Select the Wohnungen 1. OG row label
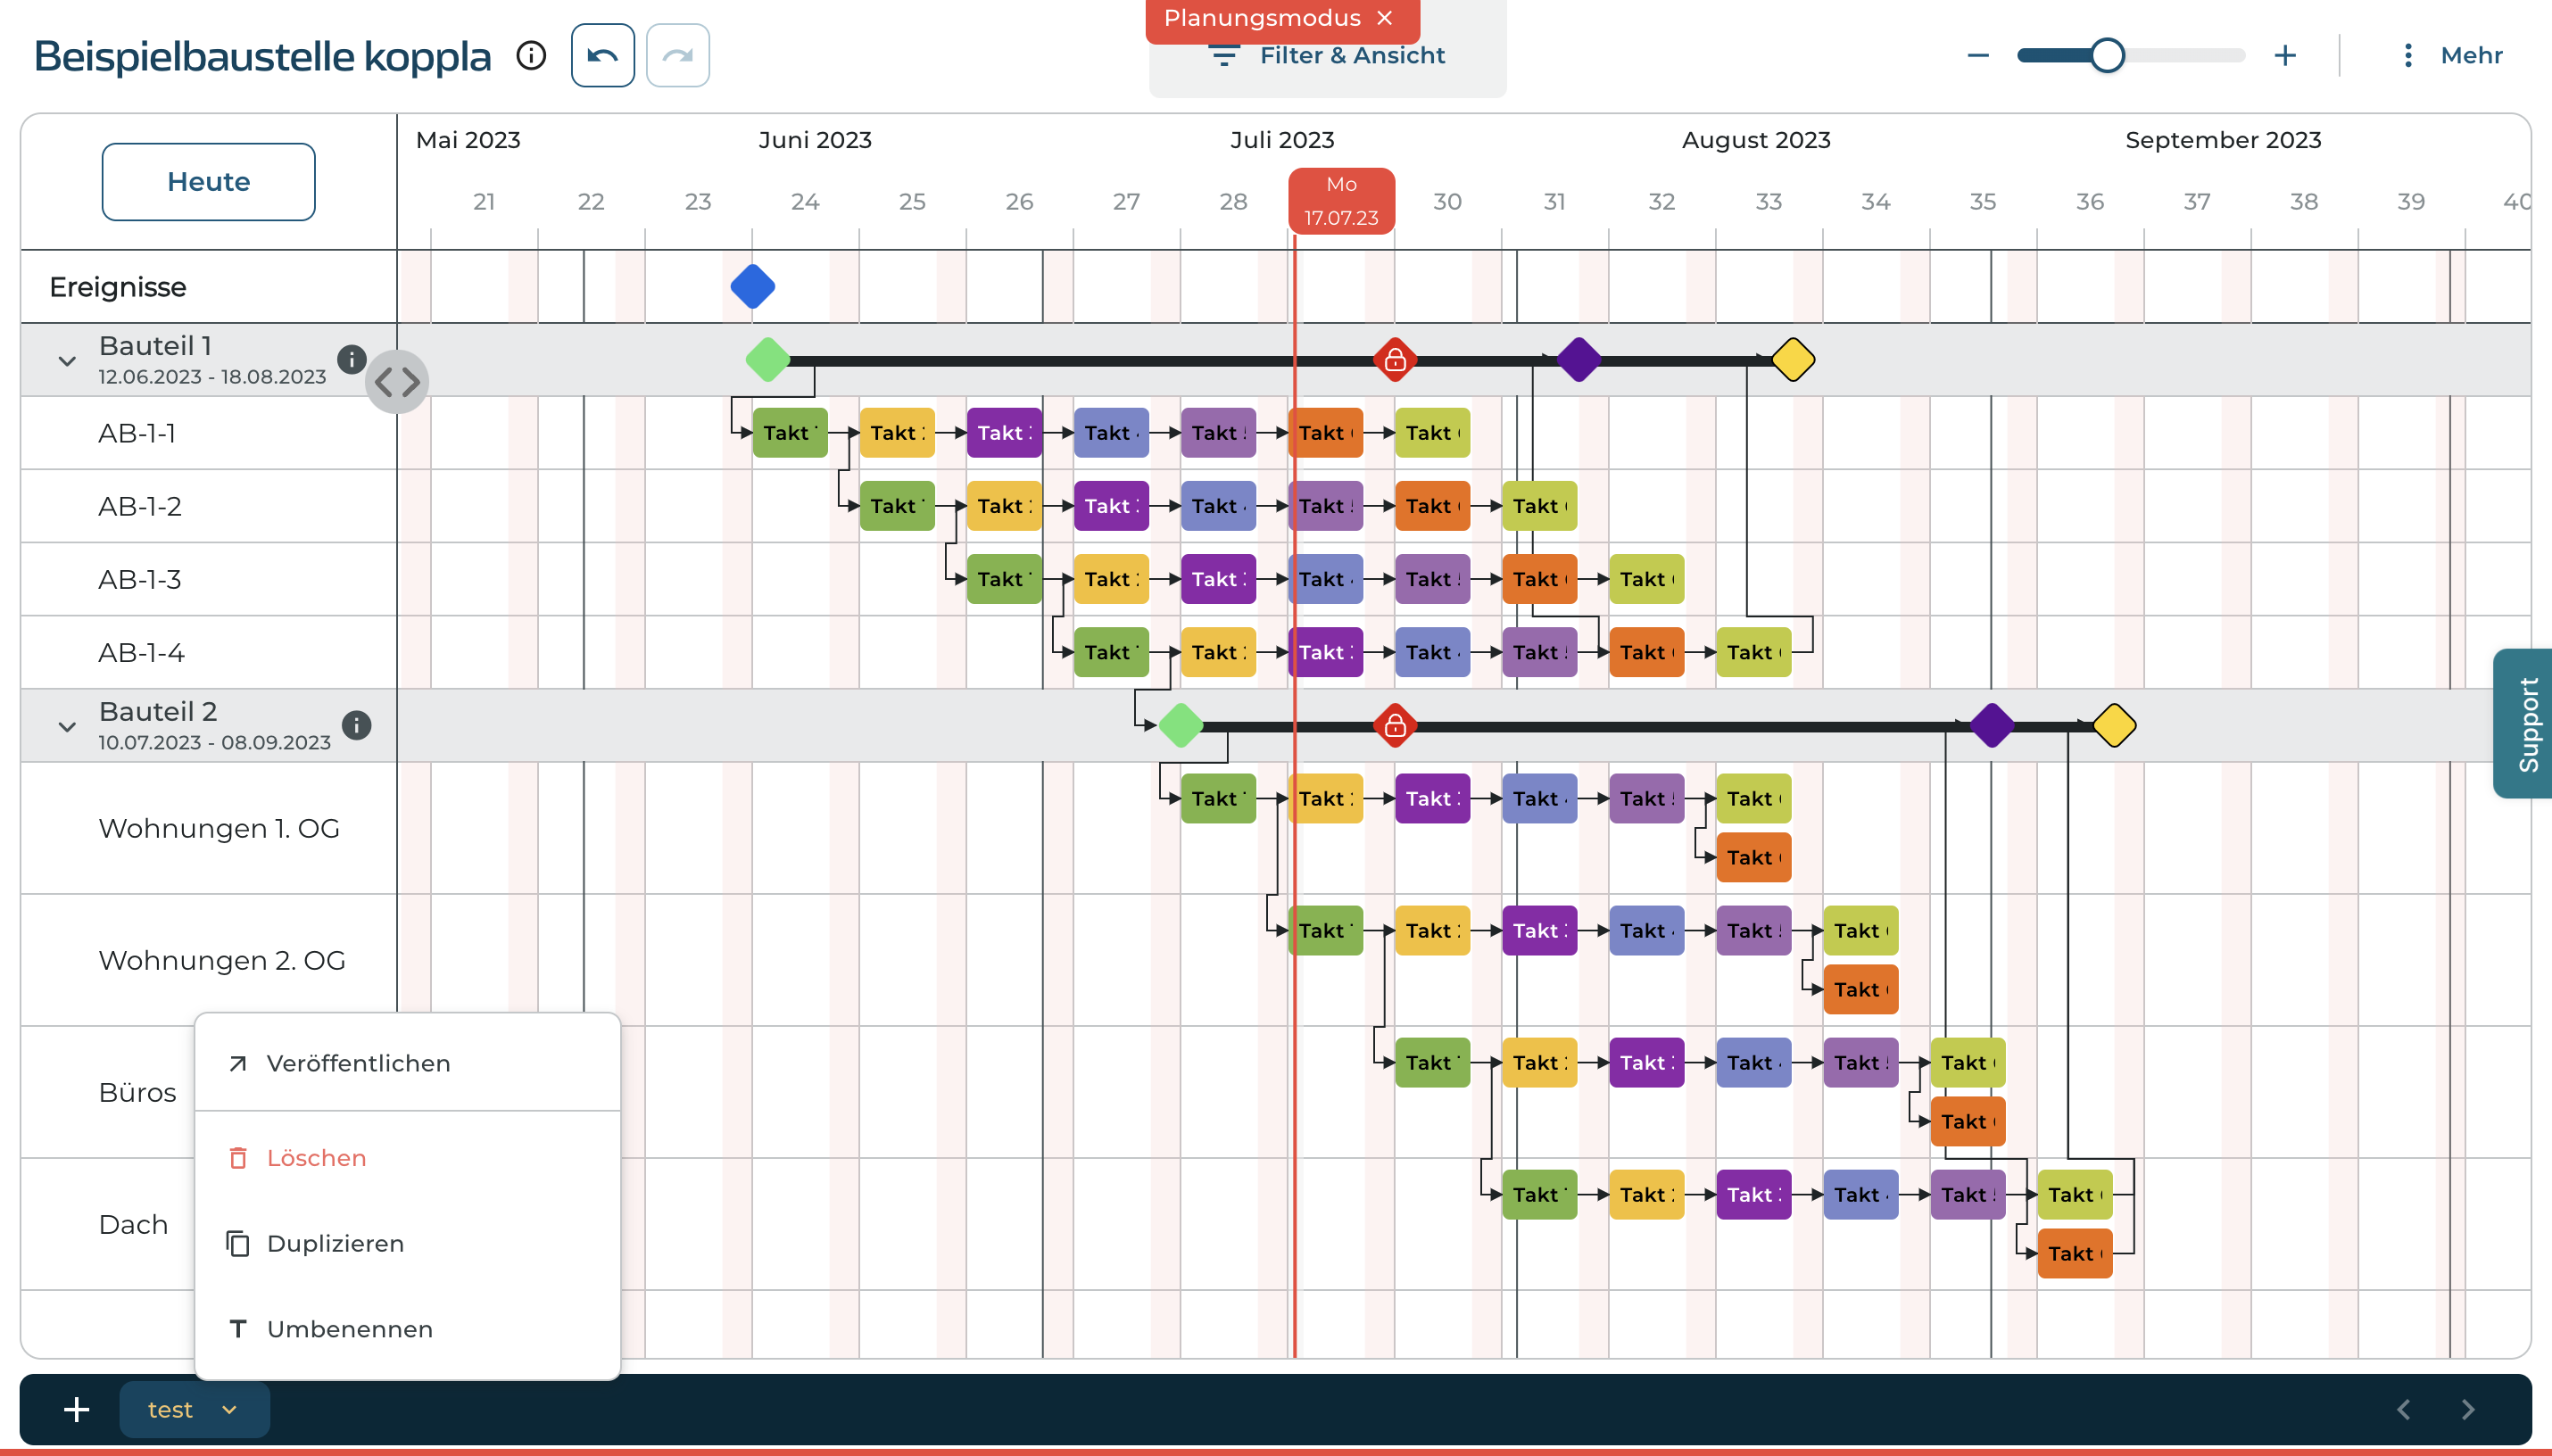2552x1456 pixels. tap(219, 829)
